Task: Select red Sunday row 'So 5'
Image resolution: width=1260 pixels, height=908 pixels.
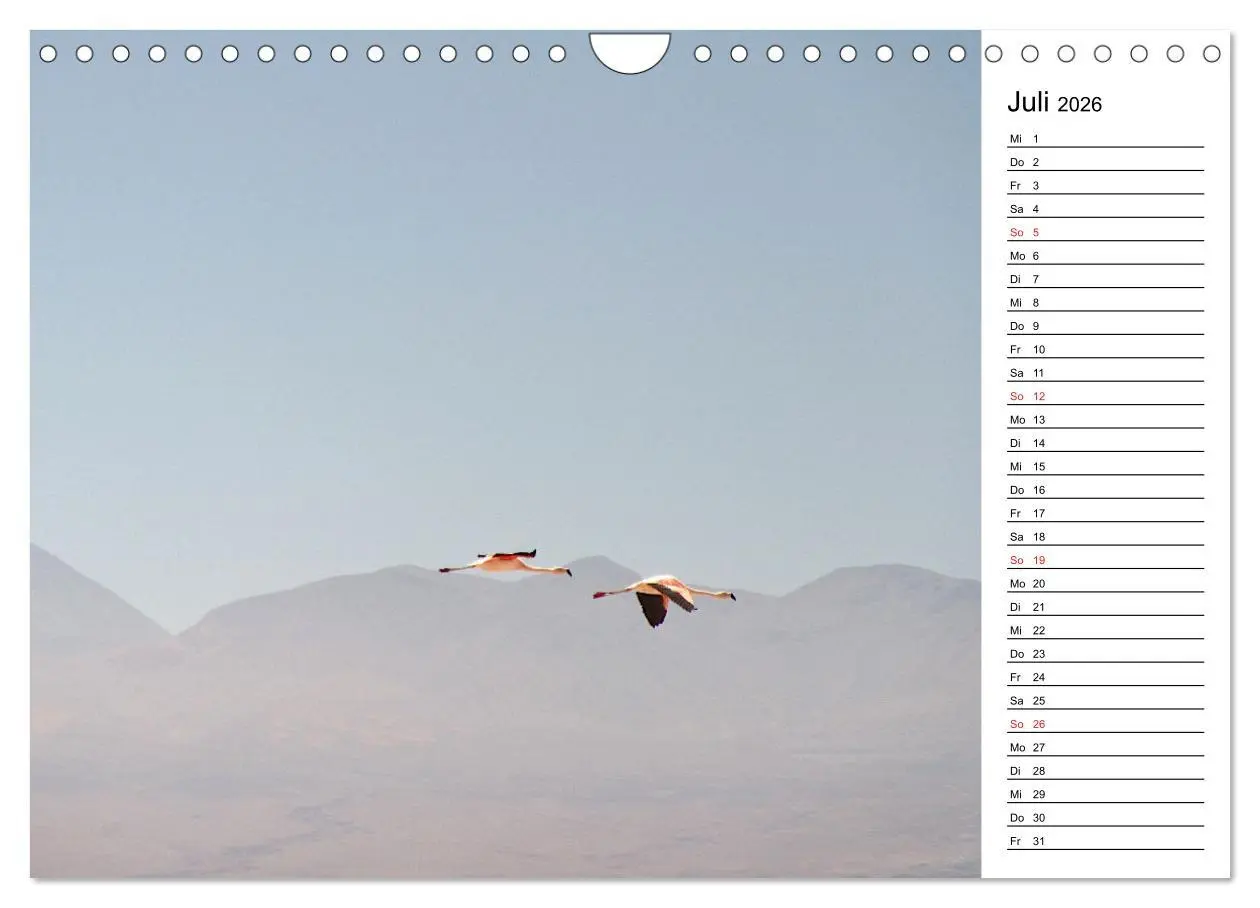Action: 1105,232
